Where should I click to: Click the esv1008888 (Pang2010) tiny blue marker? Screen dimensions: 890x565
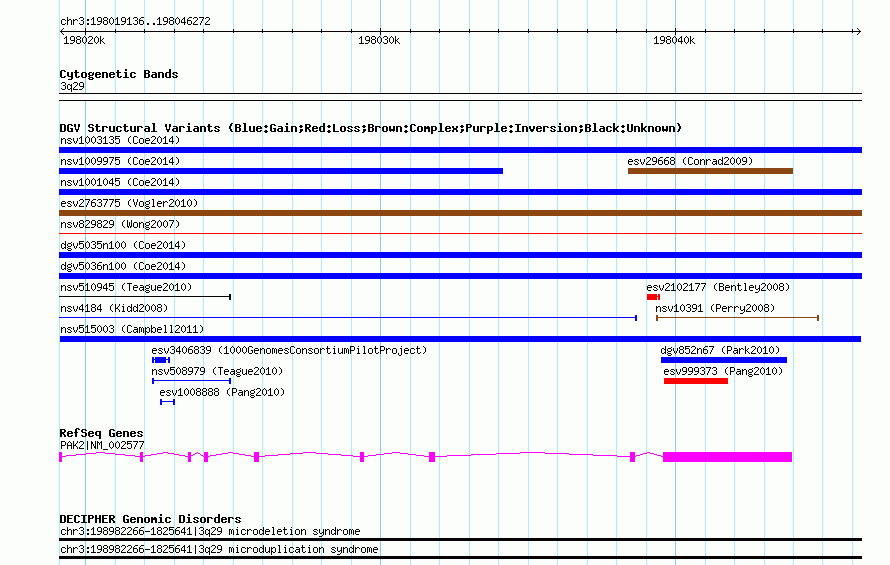point(167,402)
